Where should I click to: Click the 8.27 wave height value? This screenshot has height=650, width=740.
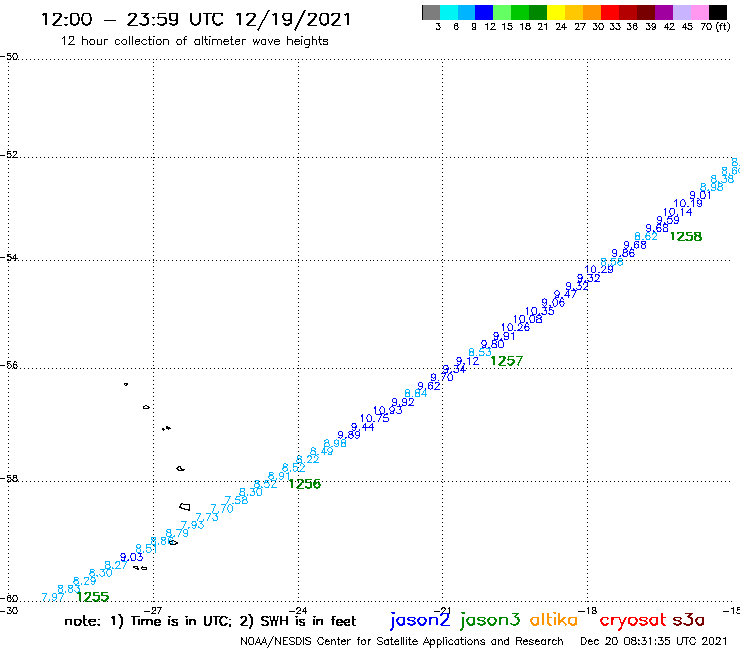point(116,565)
